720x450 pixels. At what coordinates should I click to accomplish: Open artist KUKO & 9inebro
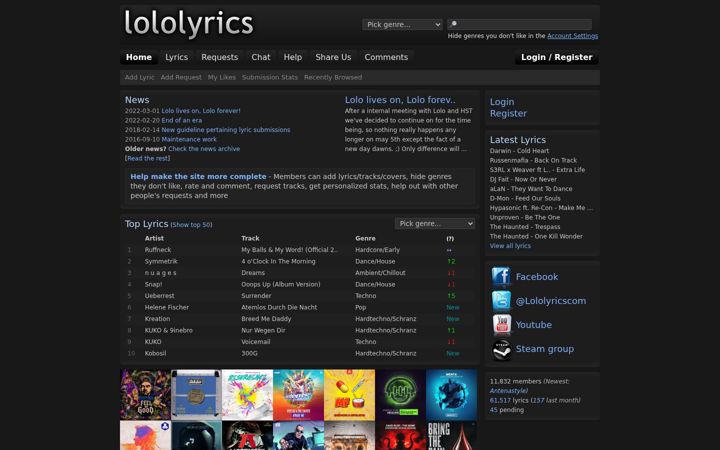169,330
